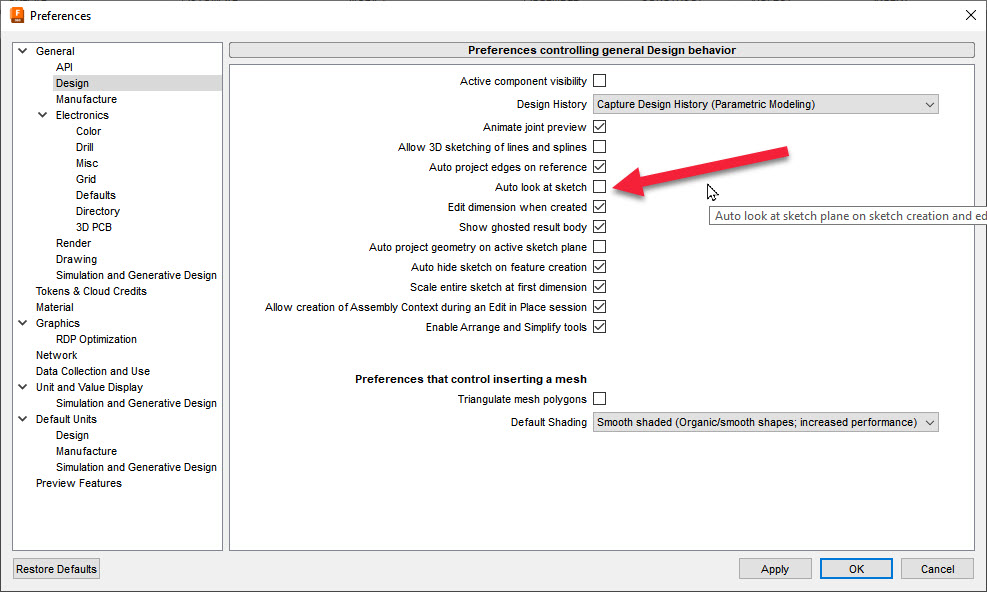The image size is (987, 592).
Task: Enable Active component visibility
Action: pos(598,81)
